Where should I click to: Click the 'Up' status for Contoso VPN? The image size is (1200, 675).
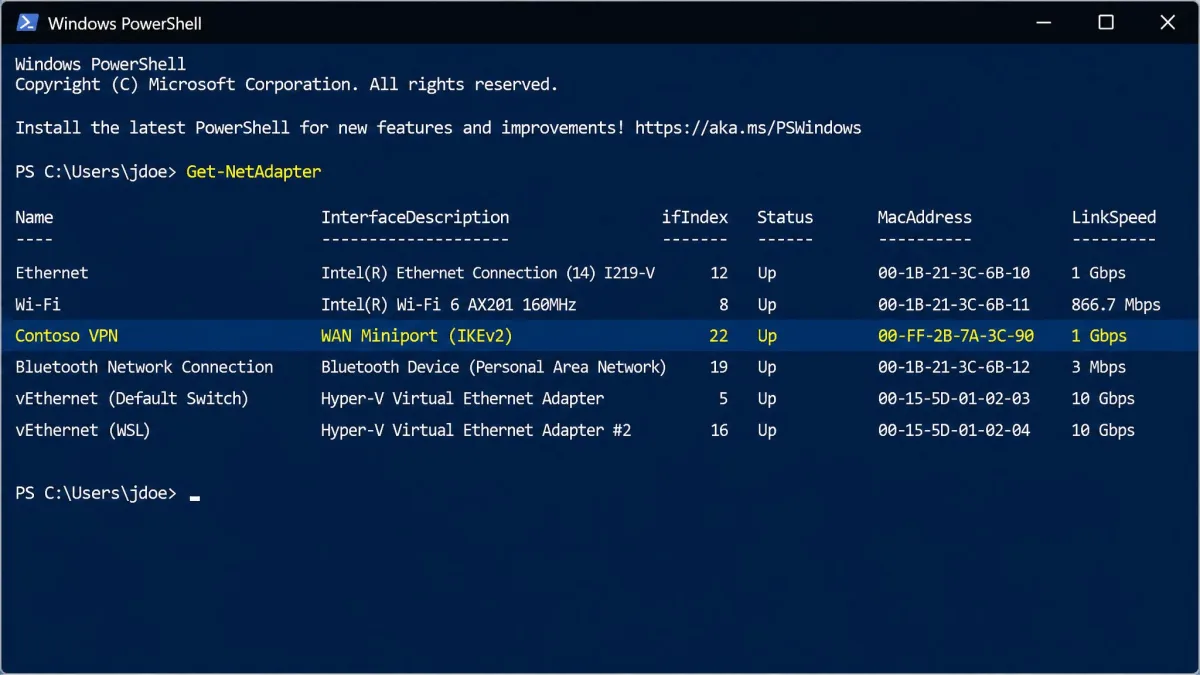pyautogui.click(x=767, y=336)
